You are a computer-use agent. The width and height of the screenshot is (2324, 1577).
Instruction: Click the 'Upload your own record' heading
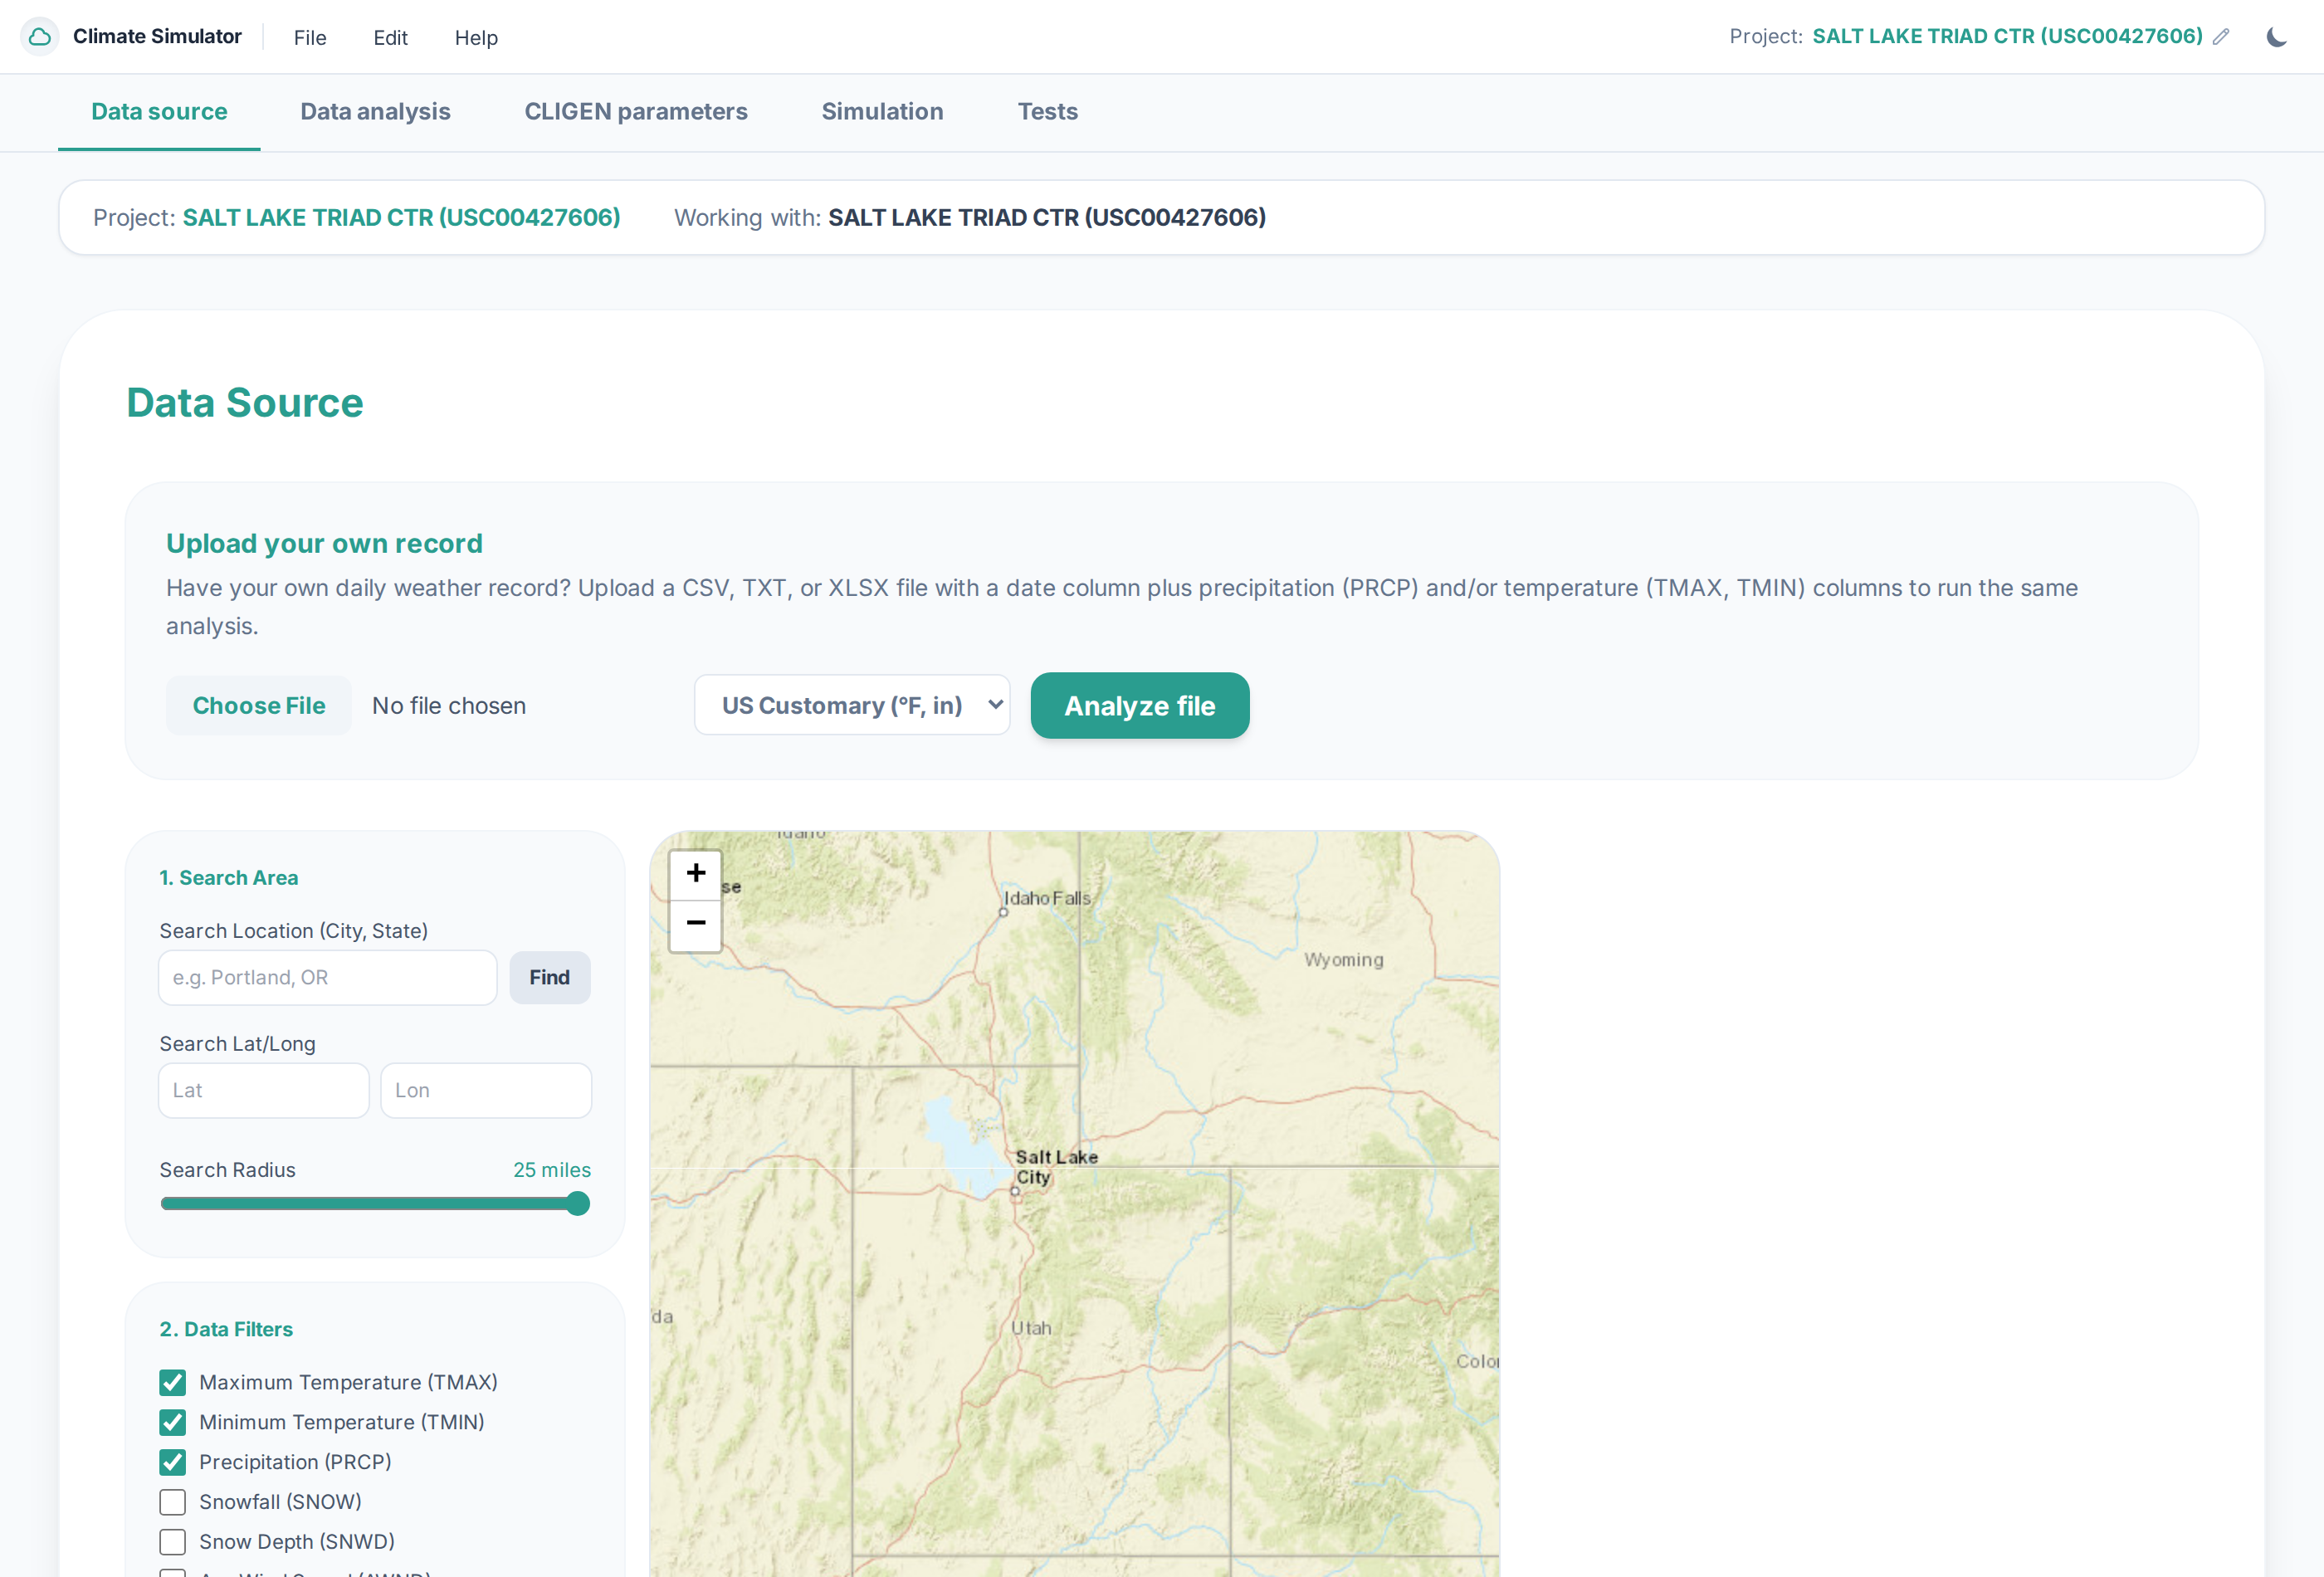324,544
